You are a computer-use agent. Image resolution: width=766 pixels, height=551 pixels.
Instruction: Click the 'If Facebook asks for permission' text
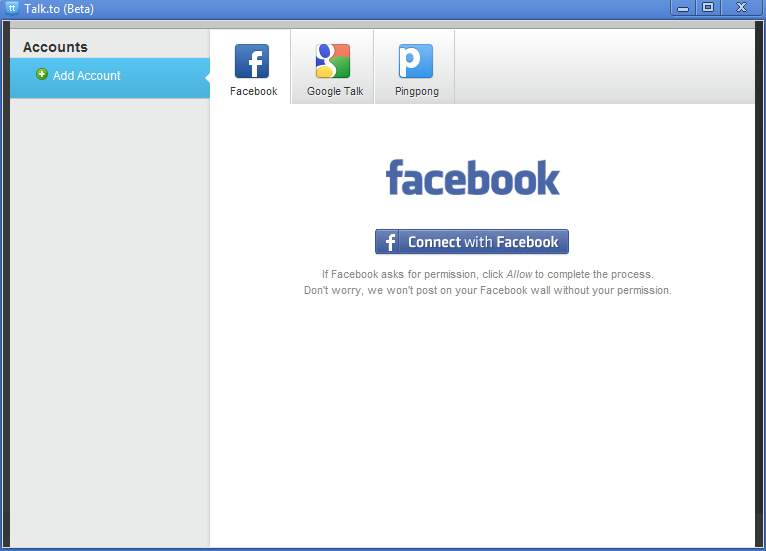pos(488,274)
